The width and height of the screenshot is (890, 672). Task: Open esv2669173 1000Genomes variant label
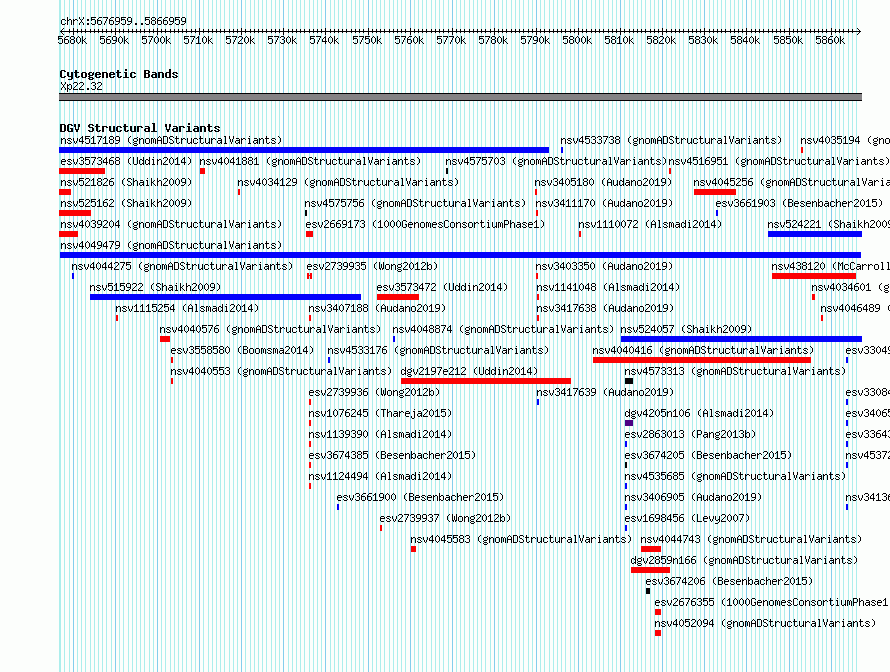(x=425, y=224)
